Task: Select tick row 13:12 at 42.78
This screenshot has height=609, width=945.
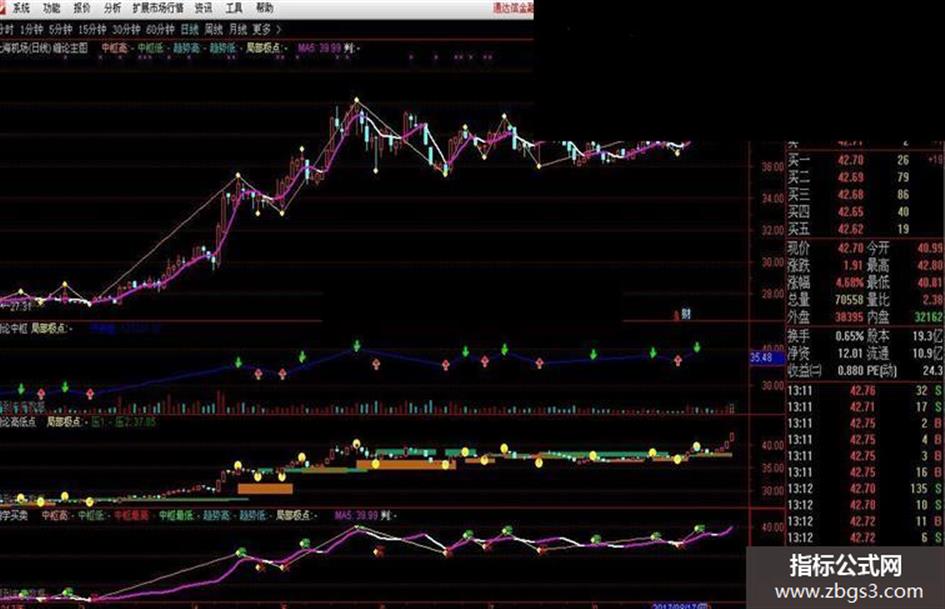Action: [x=865, y=505]
